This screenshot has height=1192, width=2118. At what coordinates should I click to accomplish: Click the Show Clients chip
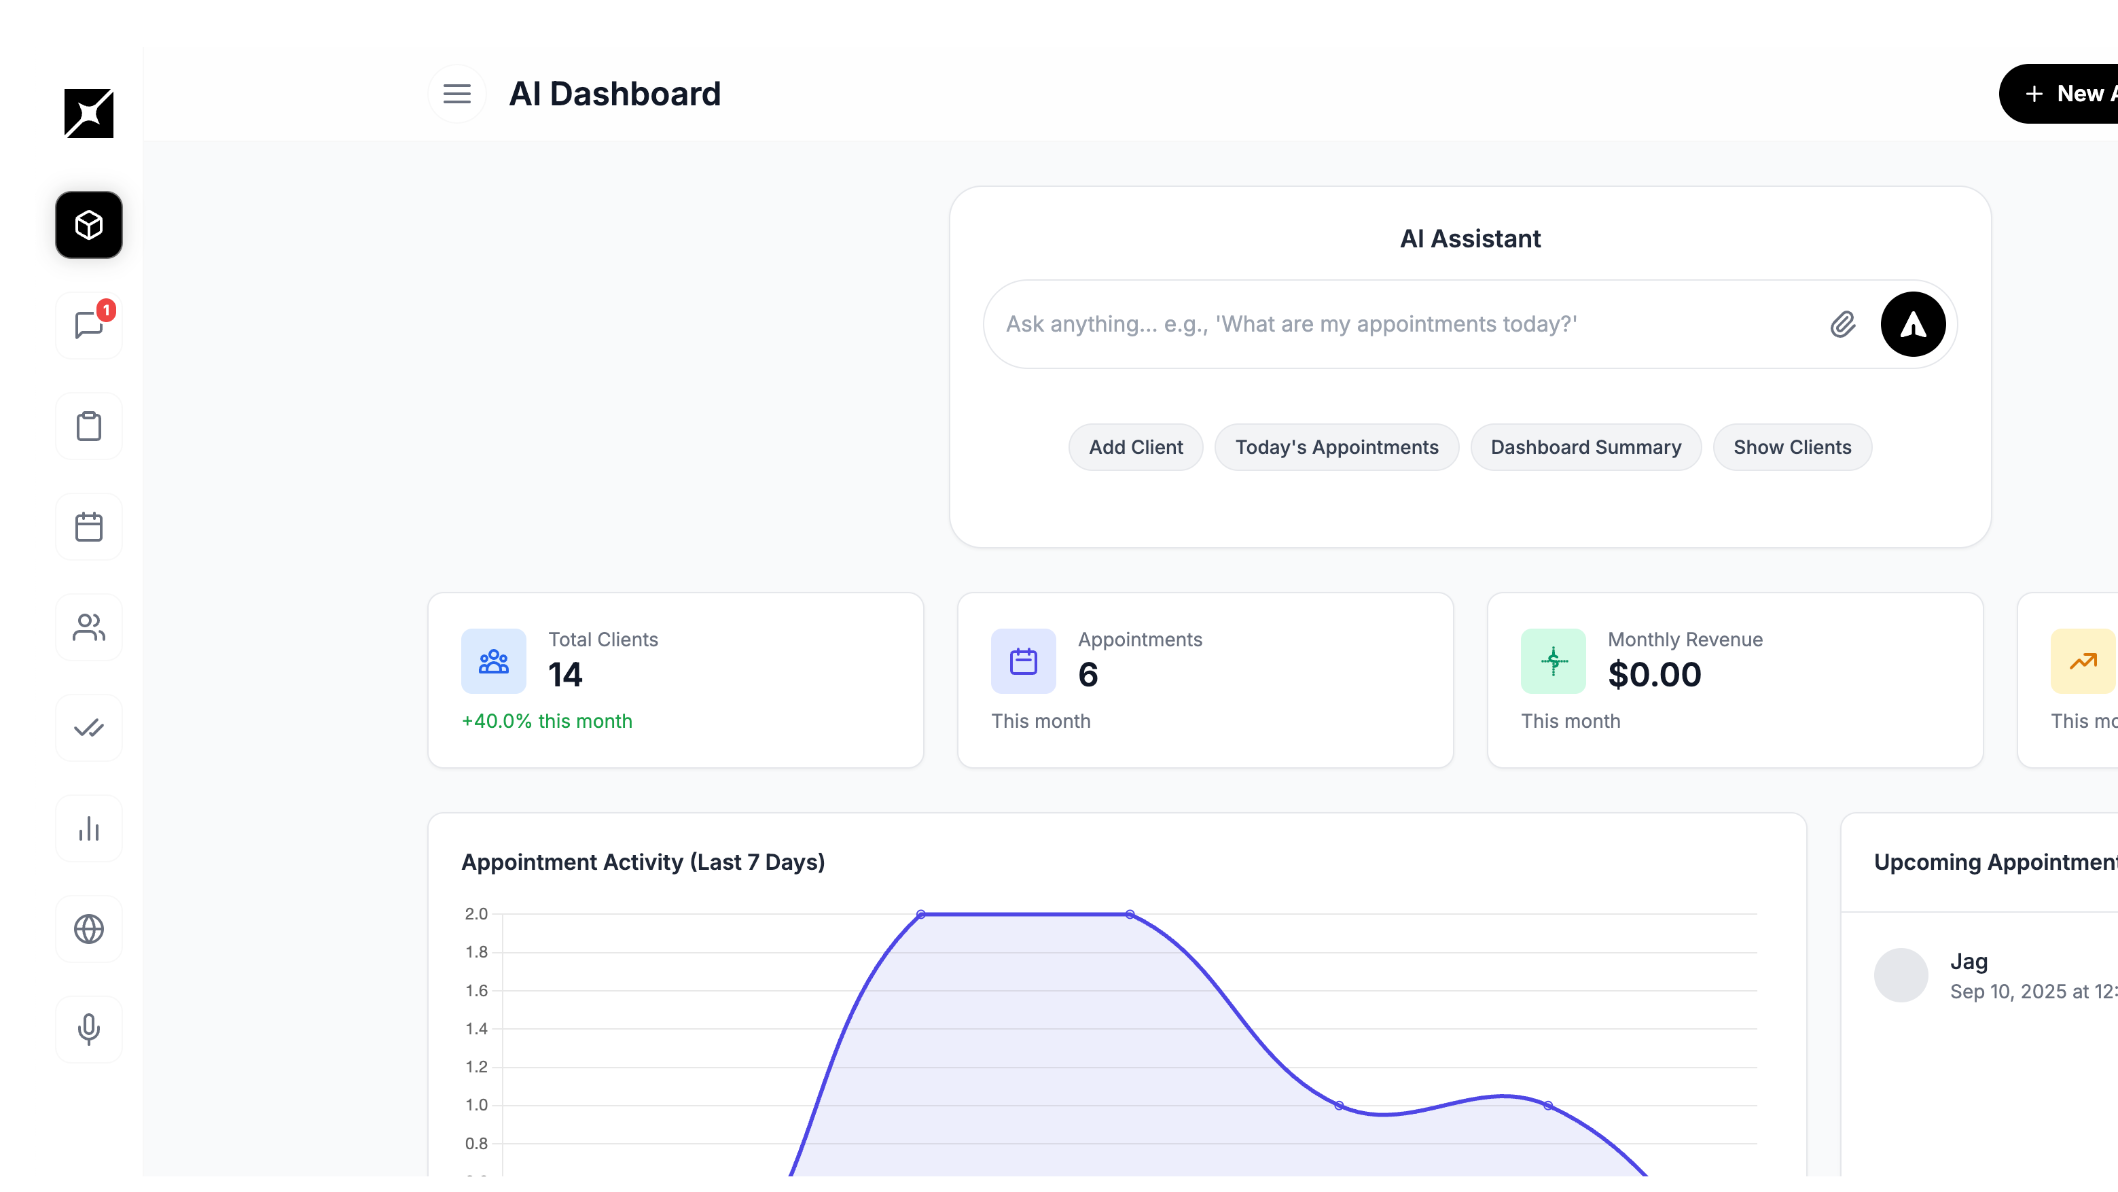(1792, 447)
